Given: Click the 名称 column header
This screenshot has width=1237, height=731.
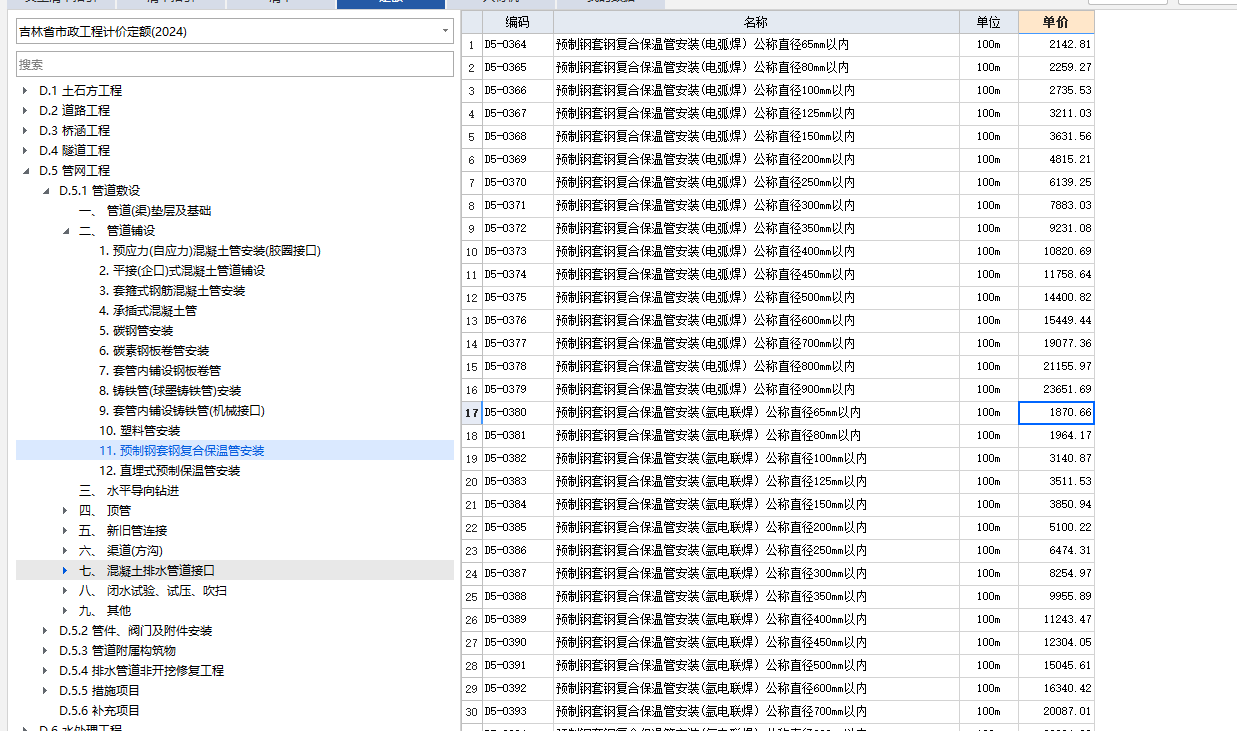Looking at the screenshot, I should point(756,22).
